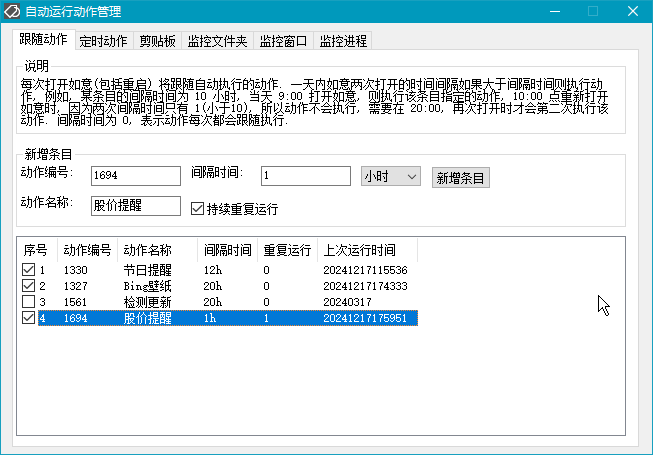Close the 自动运行动作管理 window
Viewport: 653px width, 455px height.
(633, 11)
